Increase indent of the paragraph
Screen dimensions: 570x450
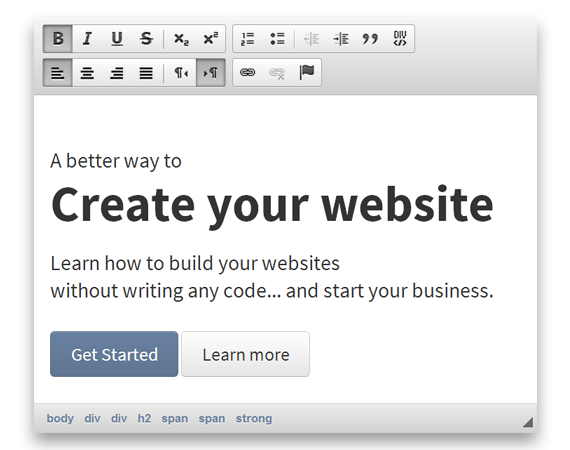point(341,39)
